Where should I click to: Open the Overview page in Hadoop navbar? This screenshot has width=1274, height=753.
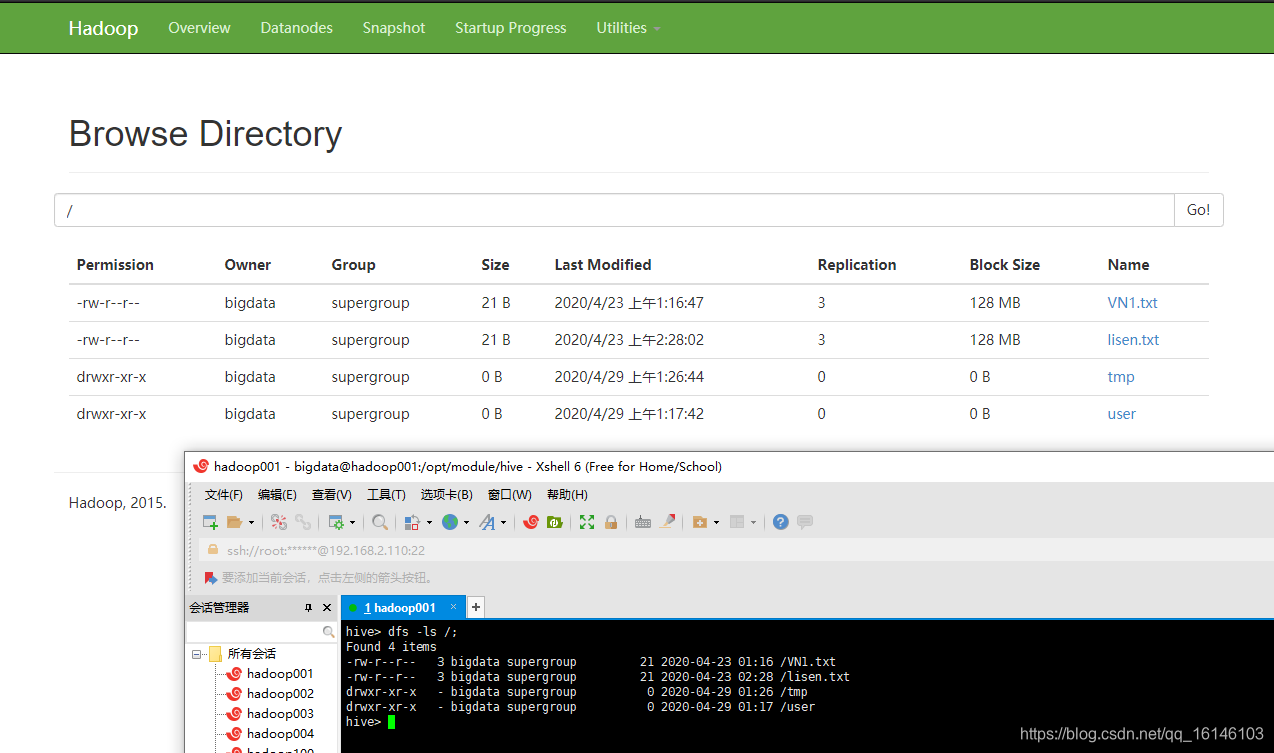(x=199, y=28)
